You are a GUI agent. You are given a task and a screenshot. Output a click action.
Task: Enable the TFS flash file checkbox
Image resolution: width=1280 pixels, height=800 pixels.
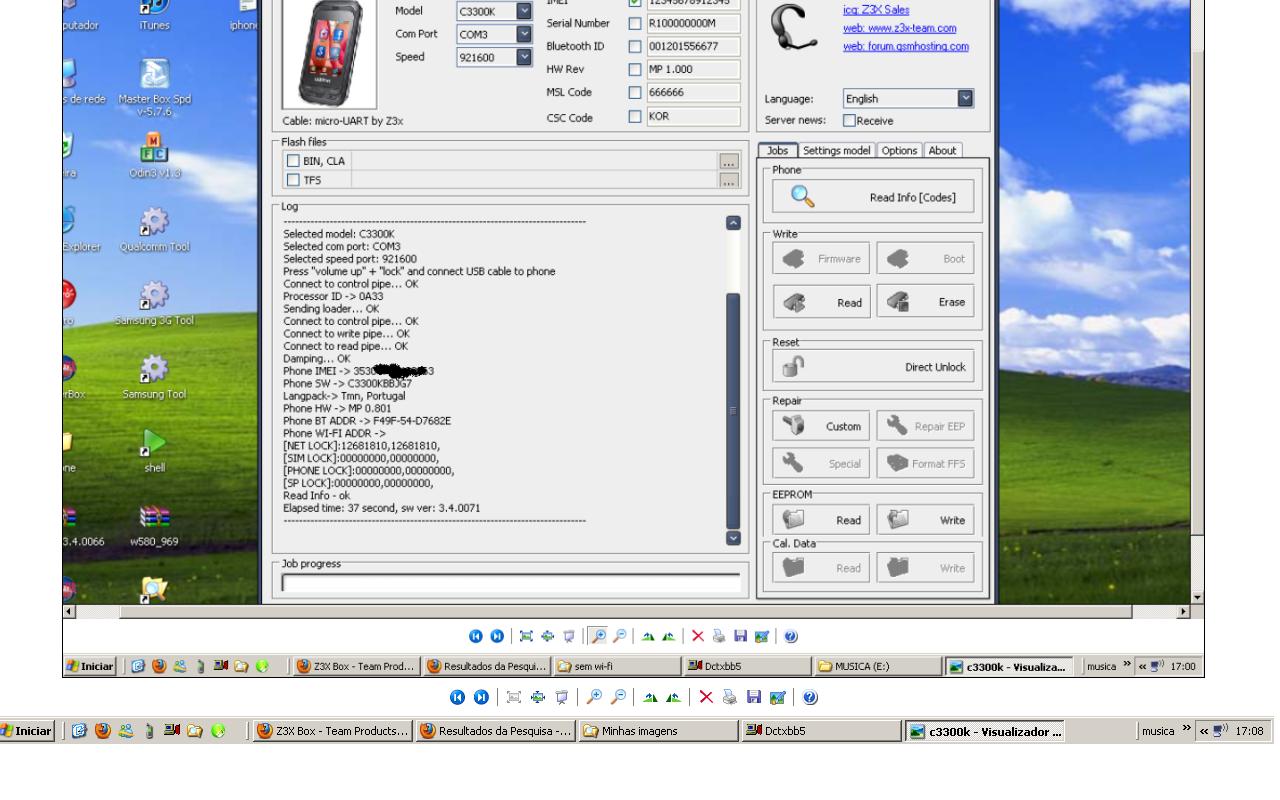point(294,180)
